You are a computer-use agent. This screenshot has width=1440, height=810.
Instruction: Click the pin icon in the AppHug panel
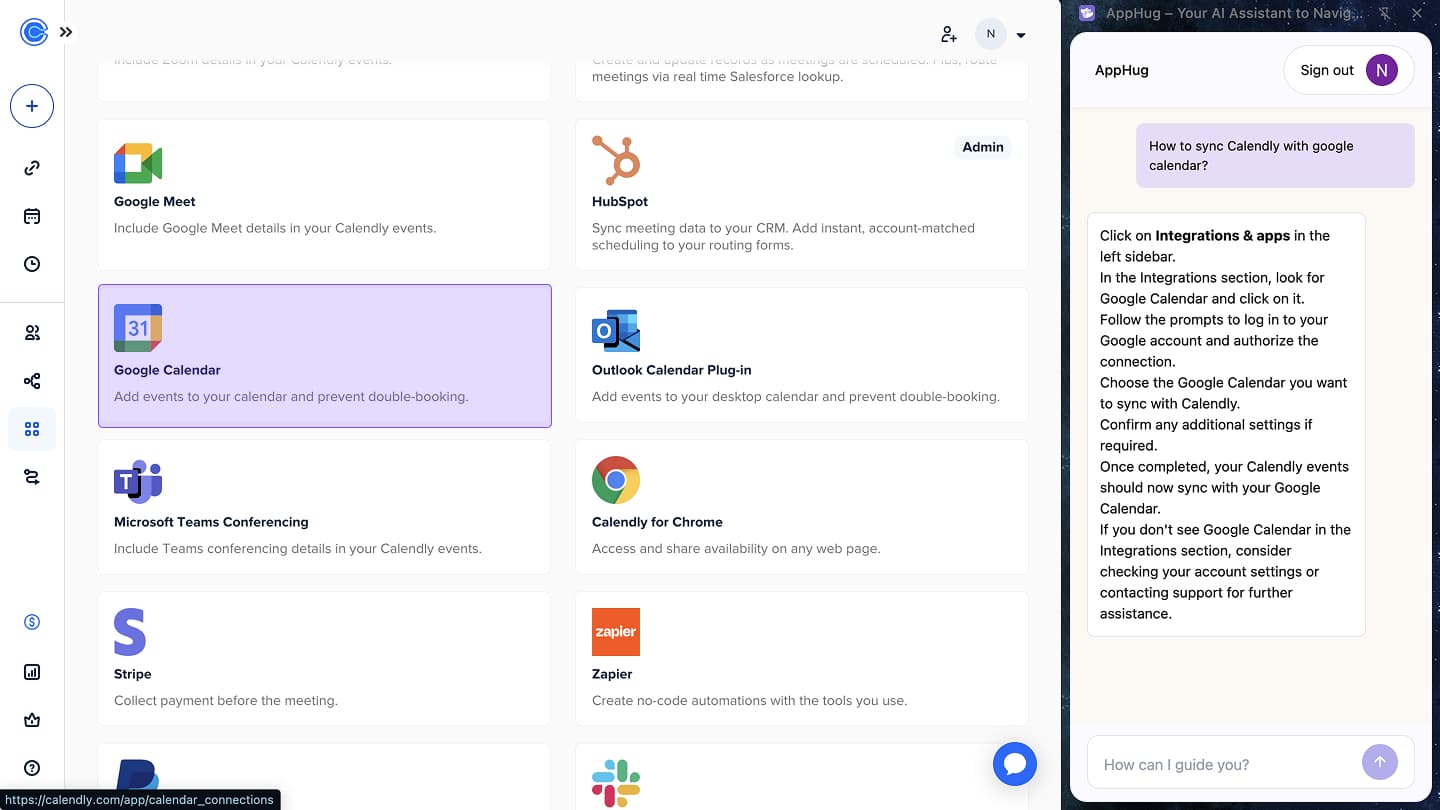pyautogui.click(x=1385, y=13)
